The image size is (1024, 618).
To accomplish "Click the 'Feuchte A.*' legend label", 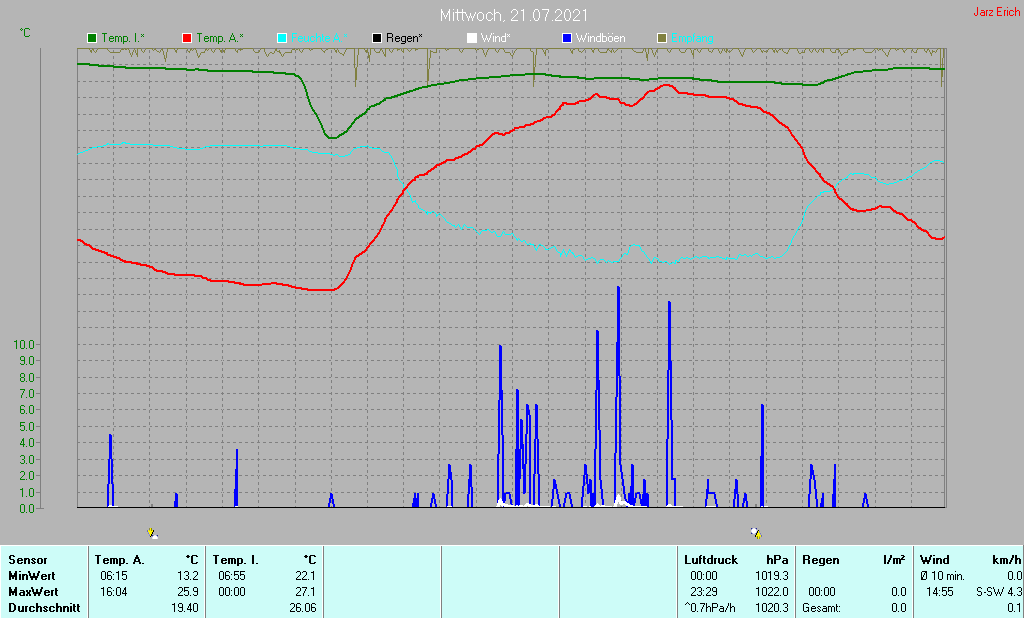I will 319,39.
